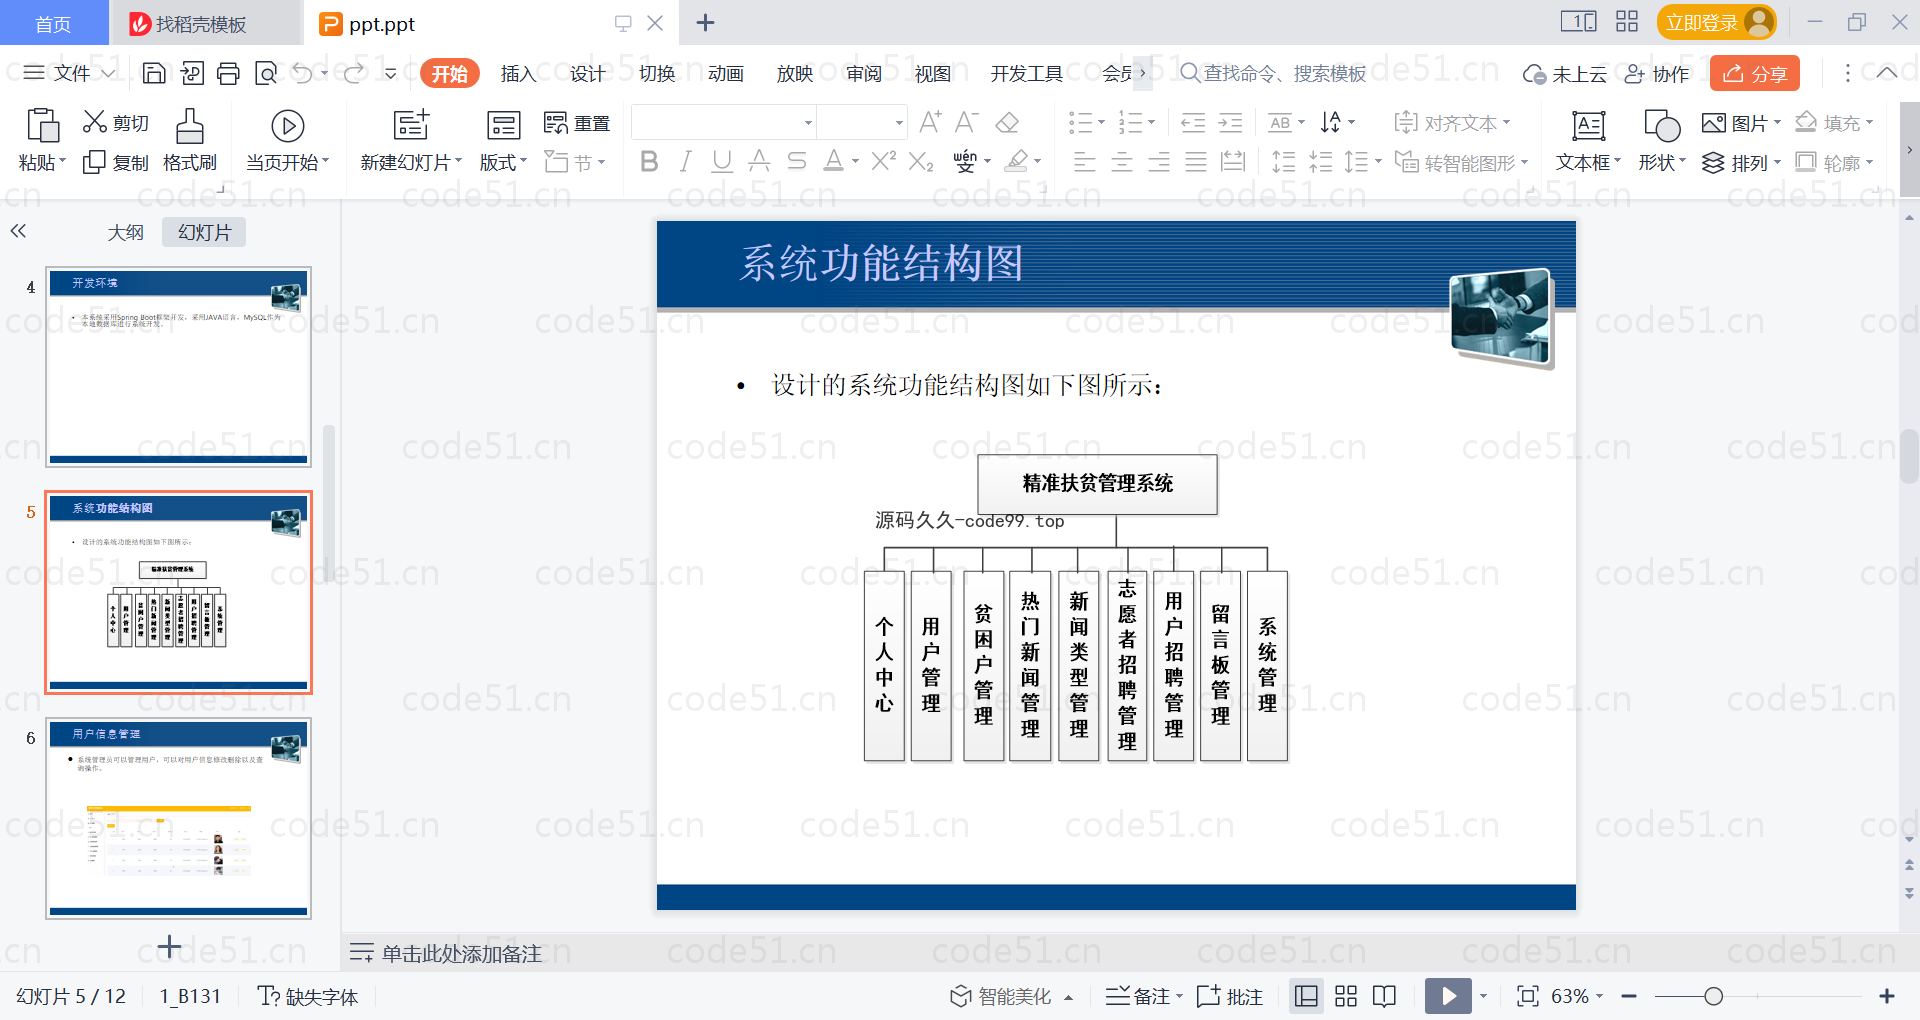Increase font size
Viewport: 1920px width, 1020px height.
pos(930,122)
